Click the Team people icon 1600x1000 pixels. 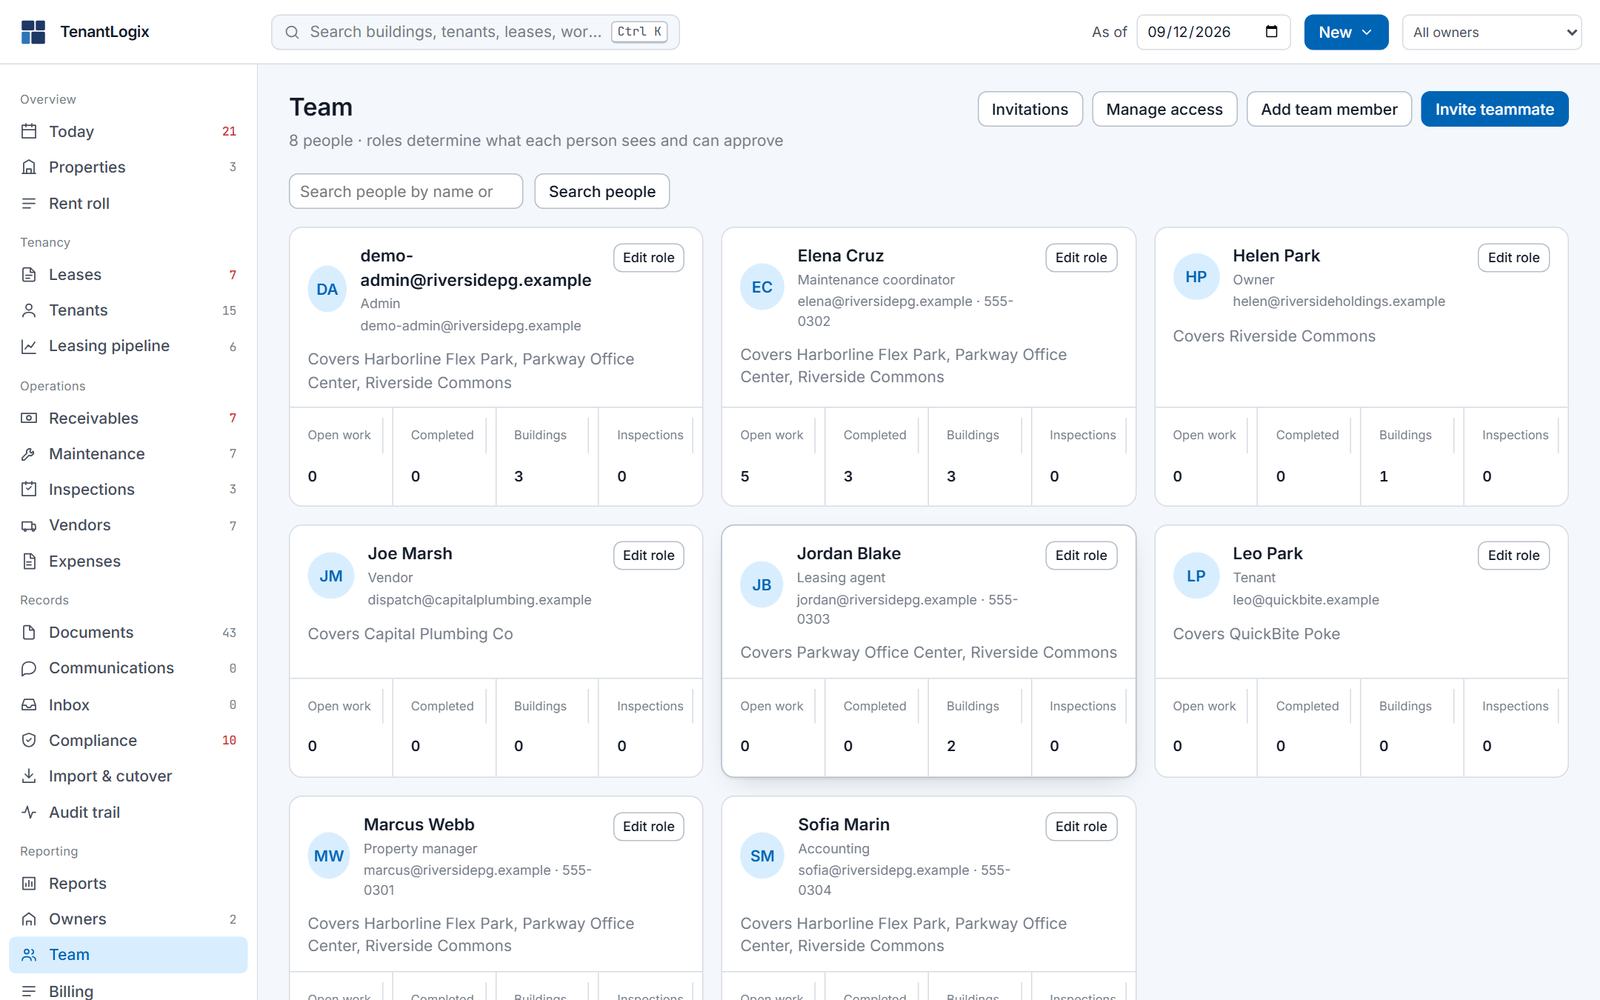pos(29,955)
